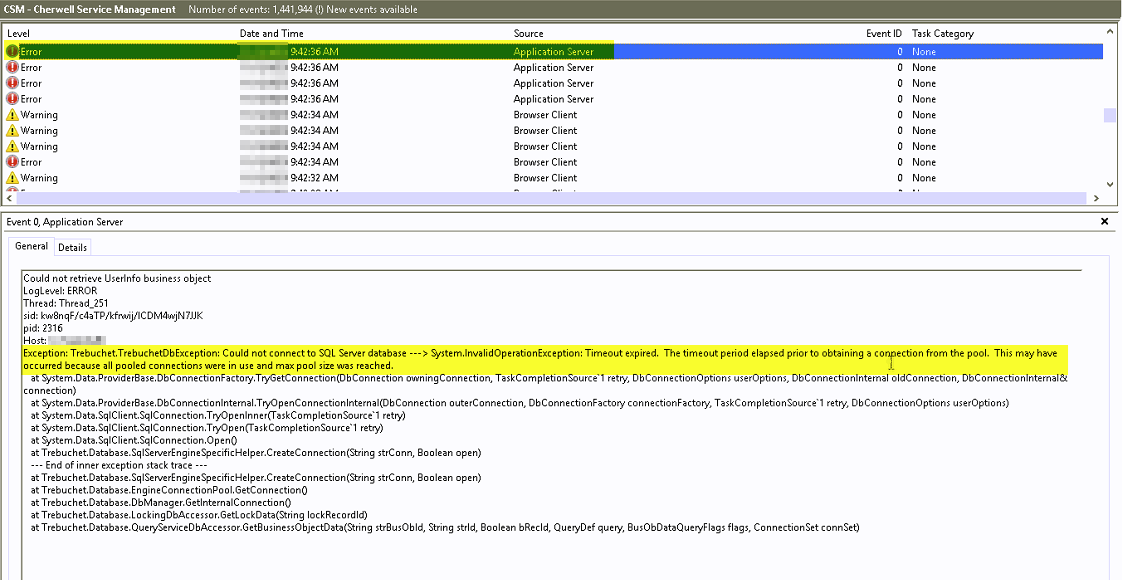The height and width of the screenshot is (580, 1122).
Task: Click the down arrow on the event list scrollbar
Action: [1109, 182]
